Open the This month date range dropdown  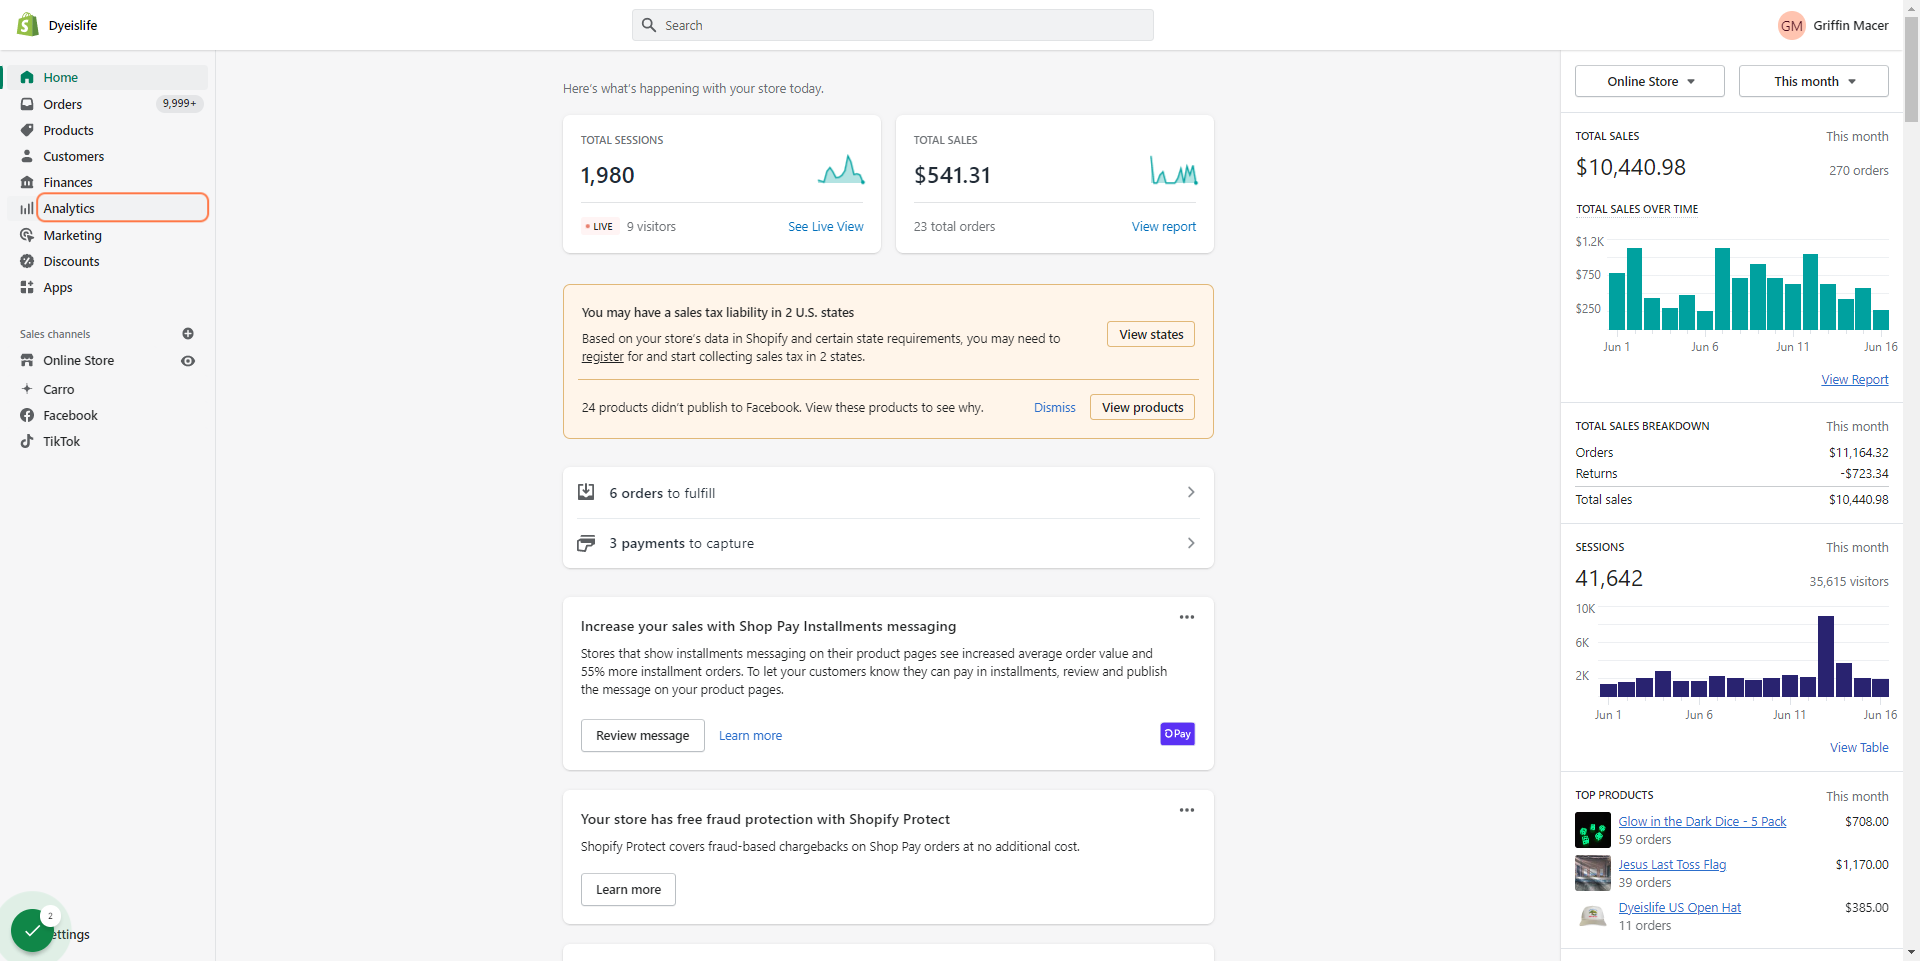[1814, 81]
